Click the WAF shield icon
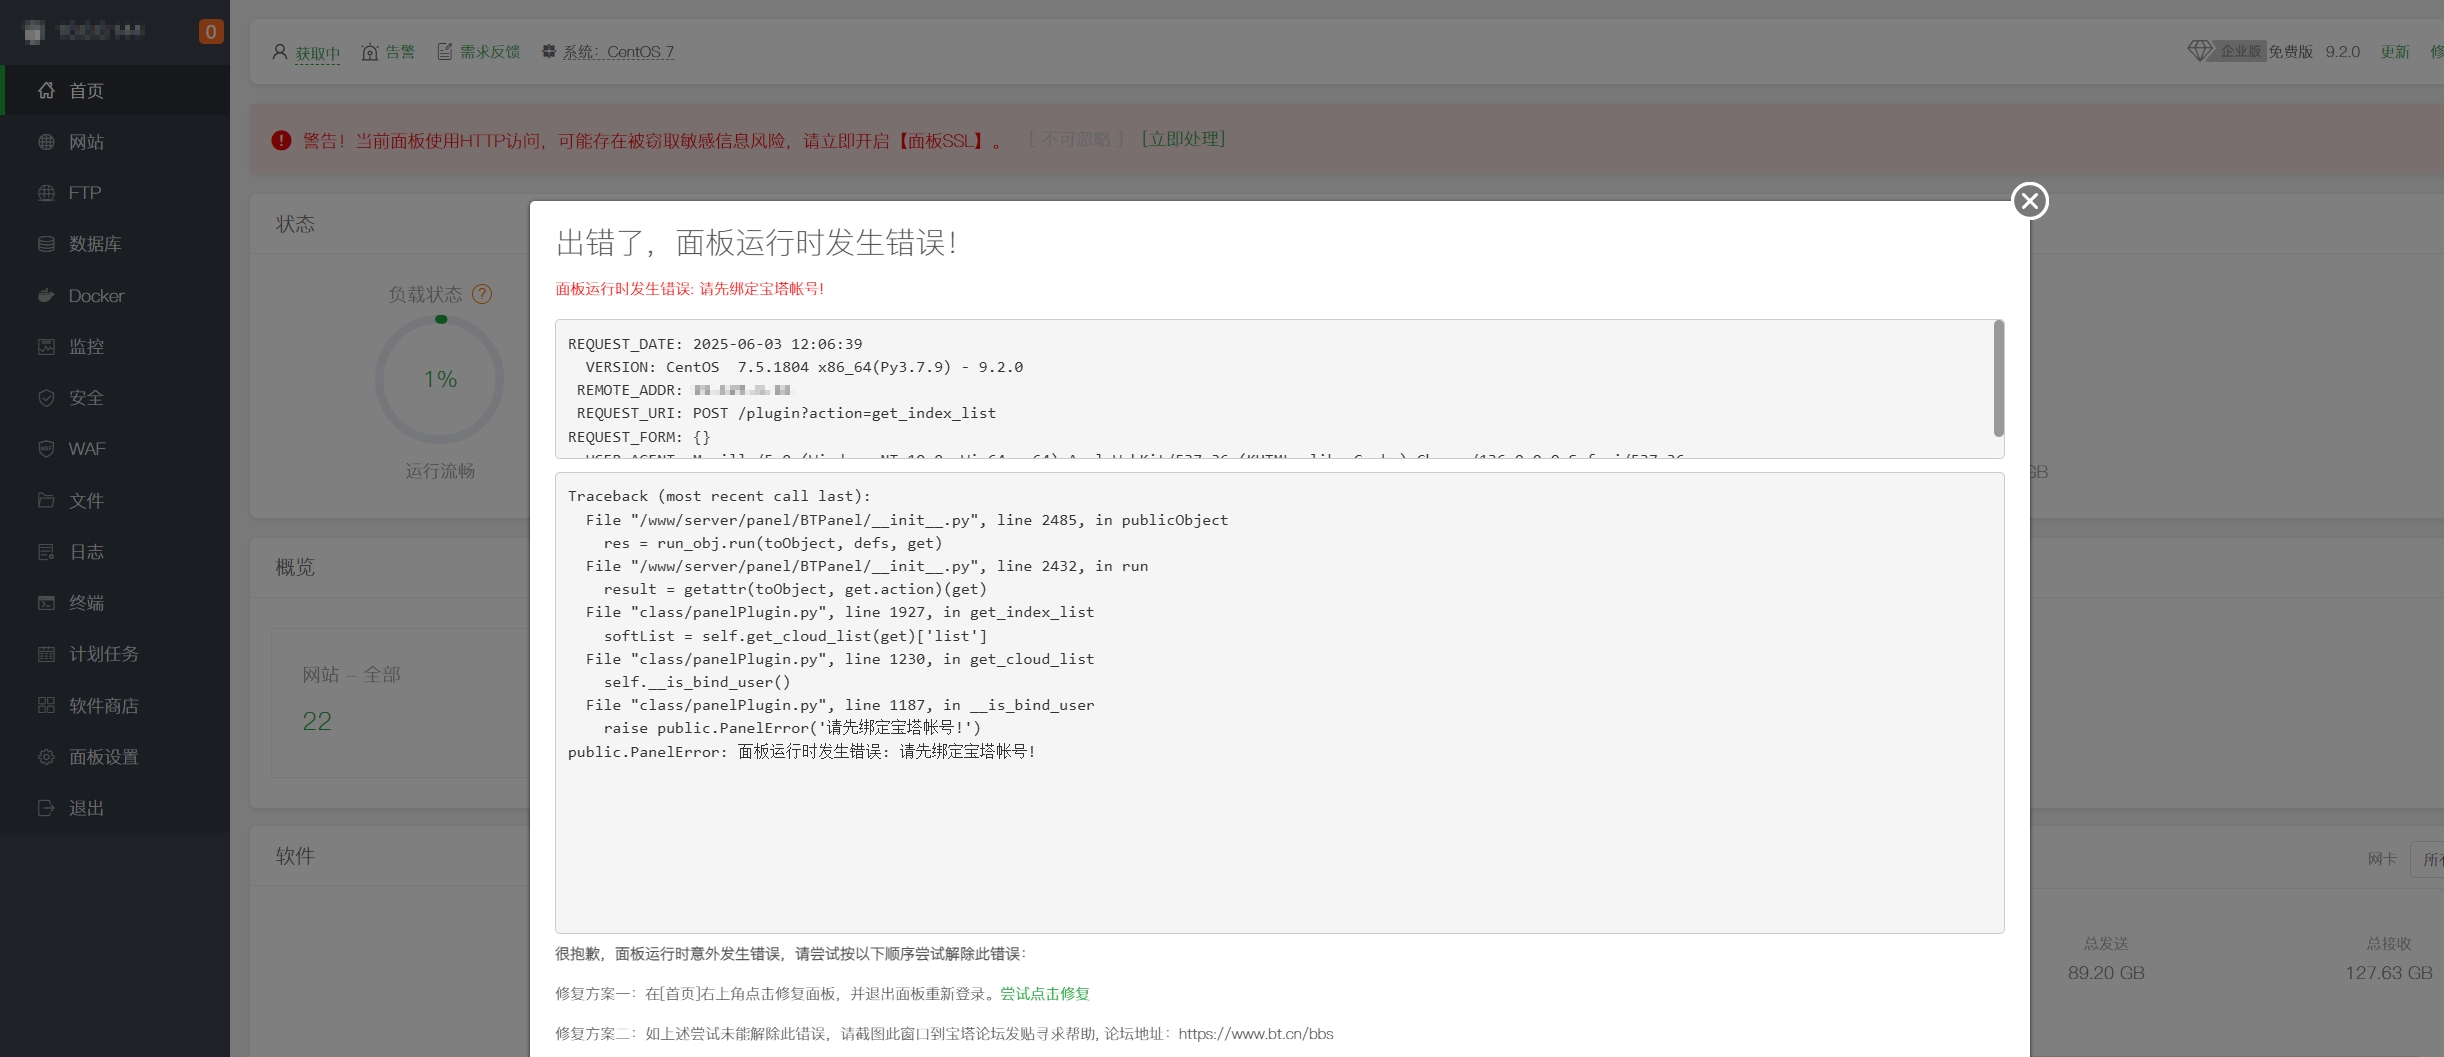The image size is (2444, 1057). pos(46,449)
